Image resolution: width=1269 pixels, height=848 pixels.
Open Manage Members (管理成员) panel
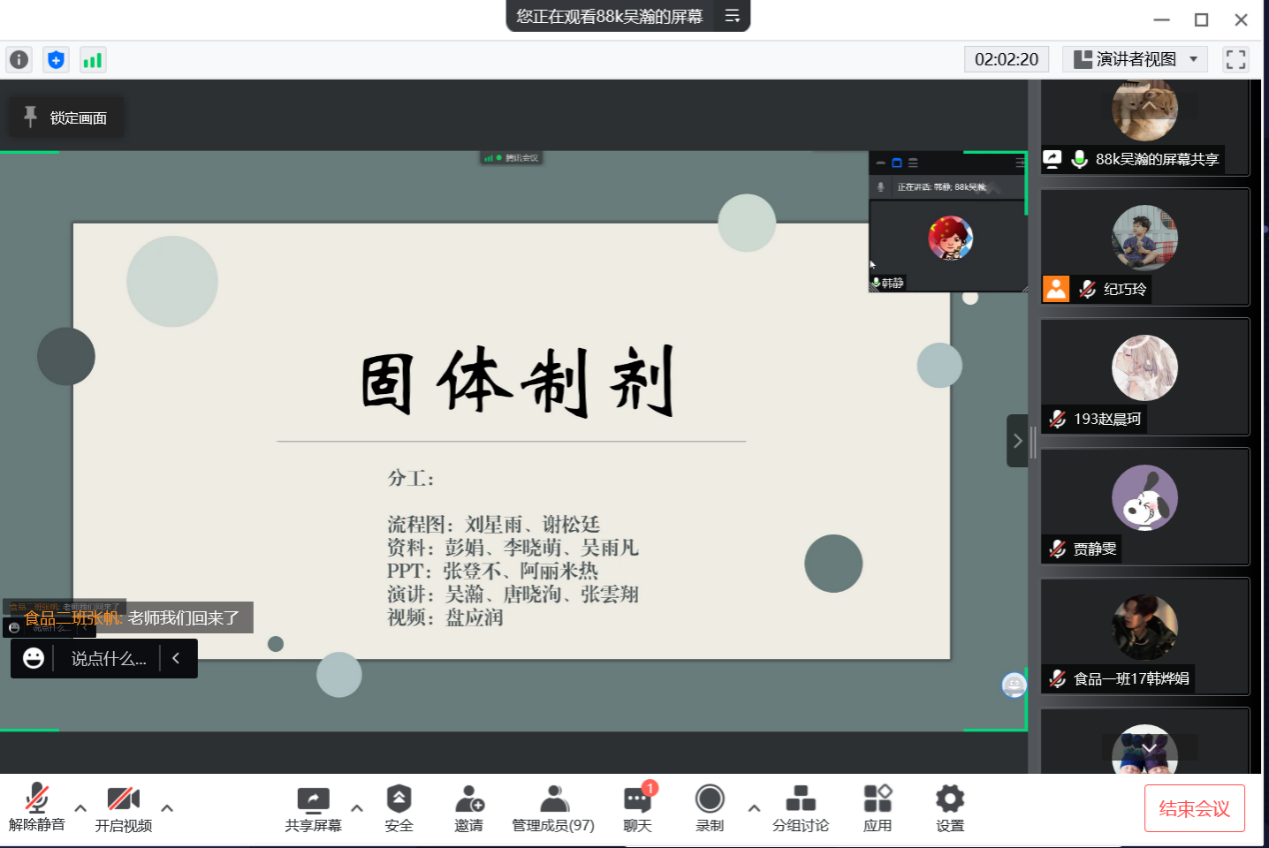click(x=553, y=808)
